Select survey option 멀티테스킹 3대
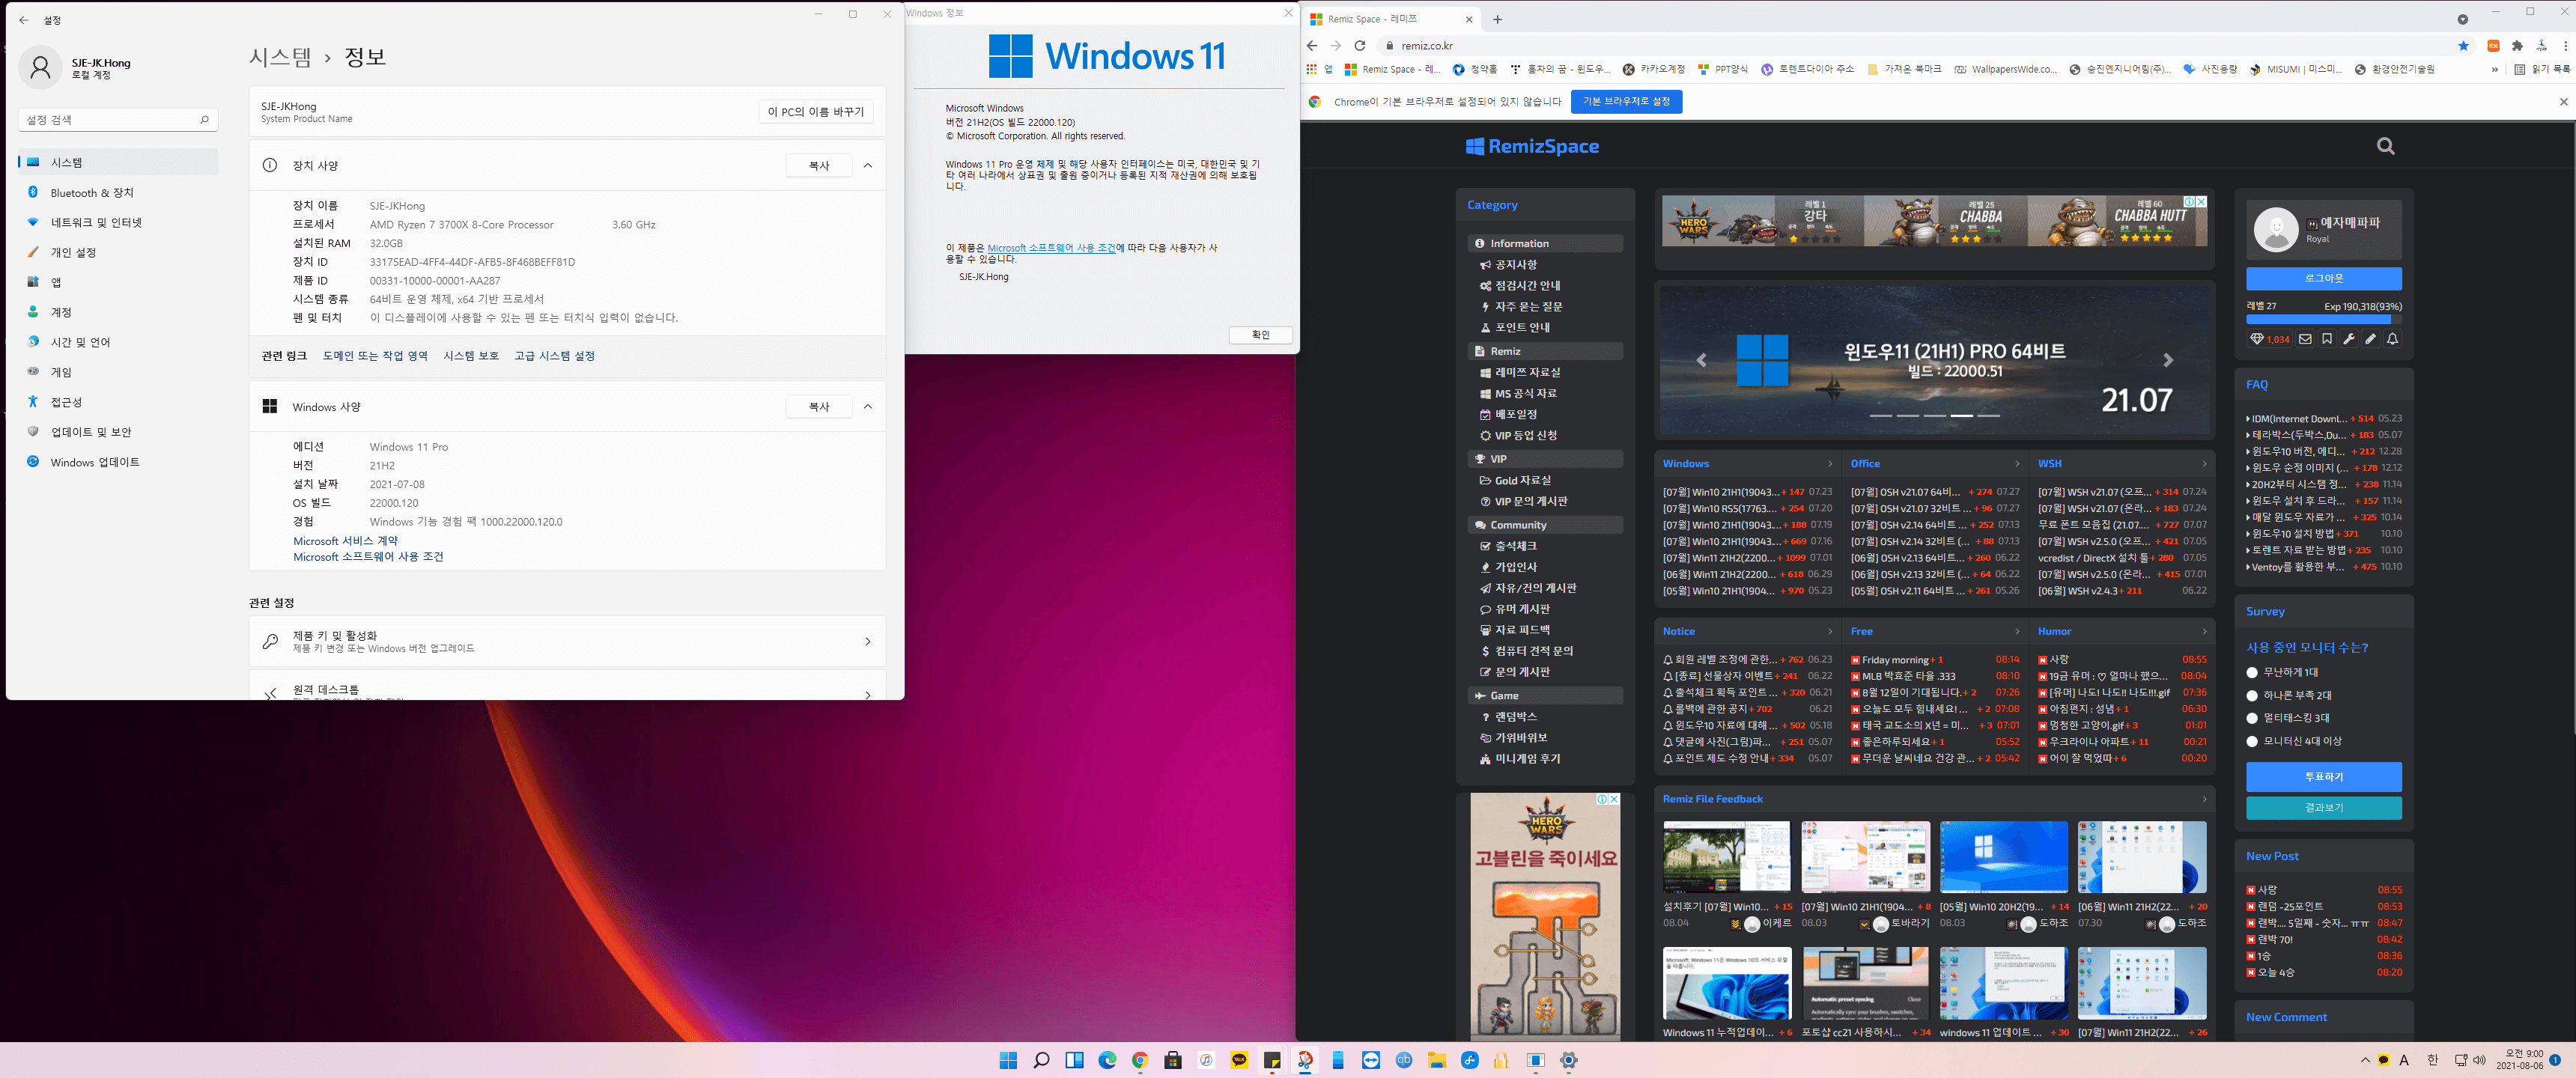 pyautogui.click(x=2252, y=719)
